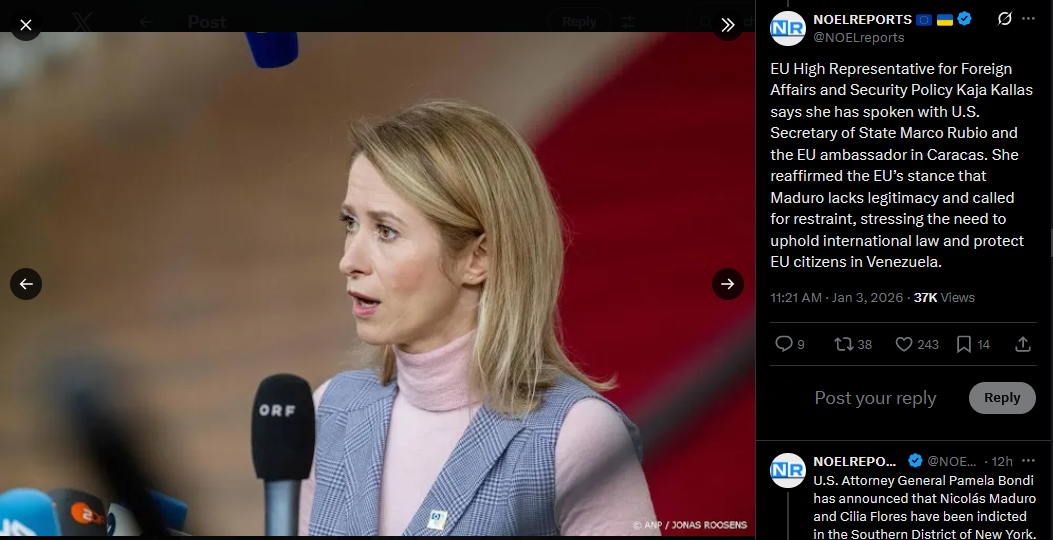Go to next image arrow

728,284
